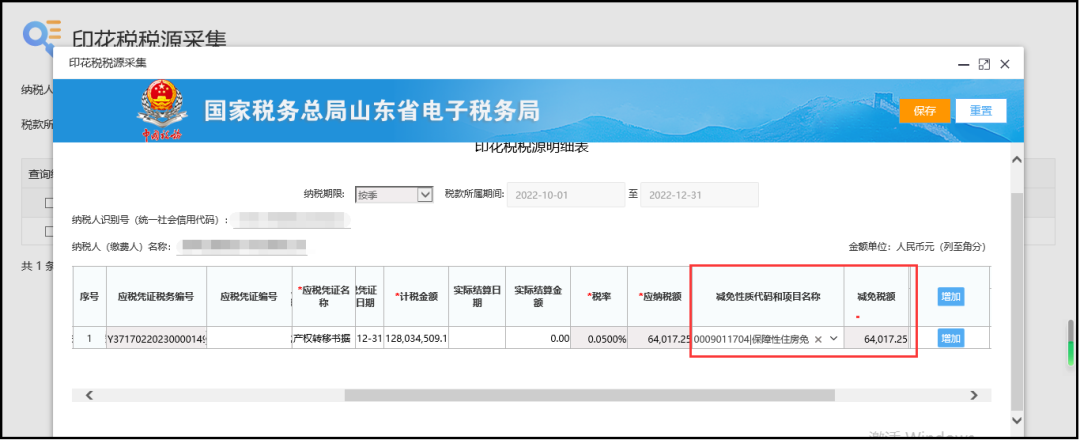
Task: Minimize the 印花税税源采集 dialog
Action: tap(964, 64)
